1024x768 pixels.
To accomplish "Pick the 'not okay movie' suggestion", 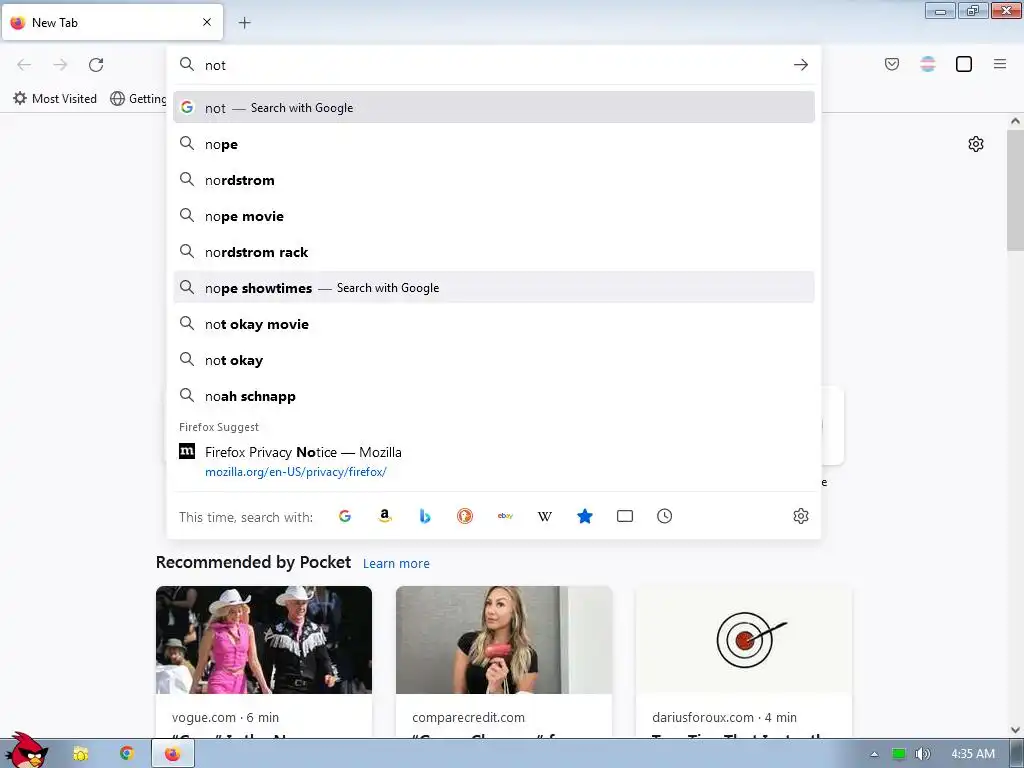I will click(x=494, y=324).
